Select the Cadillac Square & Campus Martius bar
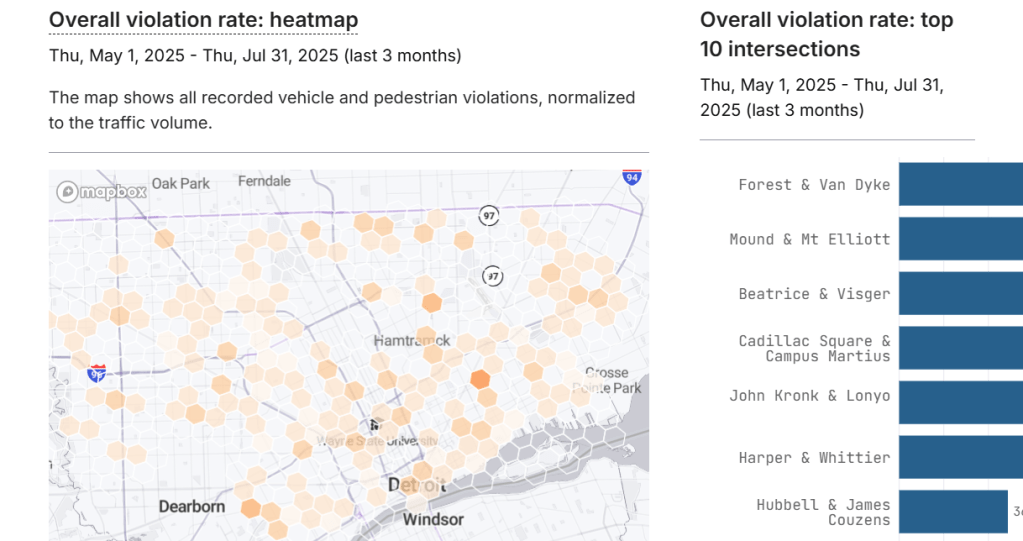This screenshot has height=541, width=1023. (960, 348)
